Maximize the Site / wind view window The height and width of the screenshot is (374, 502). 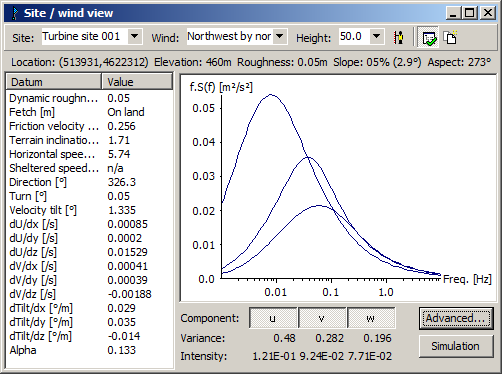470,13
